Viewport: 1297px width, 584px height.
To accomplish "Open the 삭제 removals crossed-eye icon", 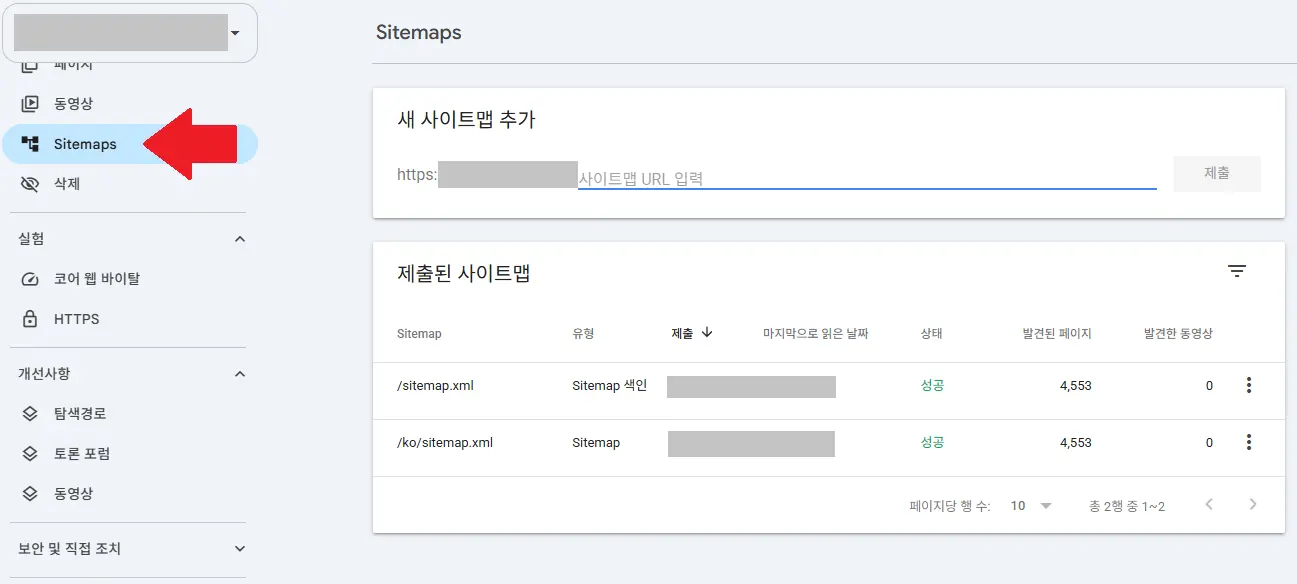I will (30, 184).
